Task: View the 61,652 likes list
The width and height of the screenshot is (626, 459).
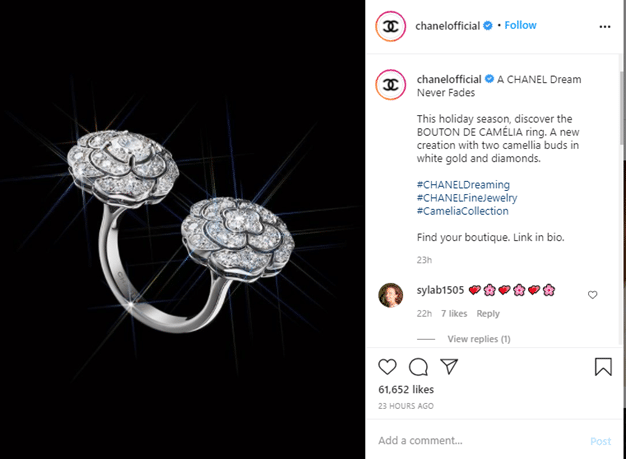Action: [406, 390]
